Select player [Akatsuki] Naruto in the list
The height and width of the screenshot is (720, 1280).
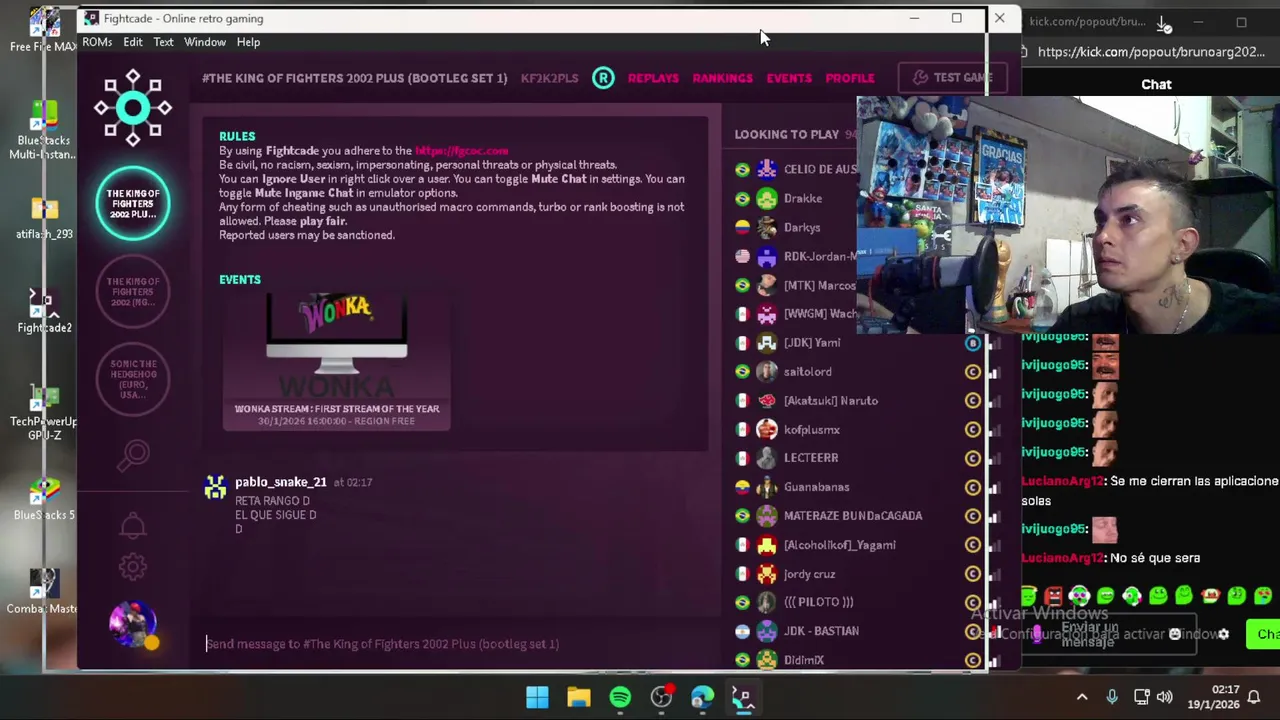tap(831, 401)
